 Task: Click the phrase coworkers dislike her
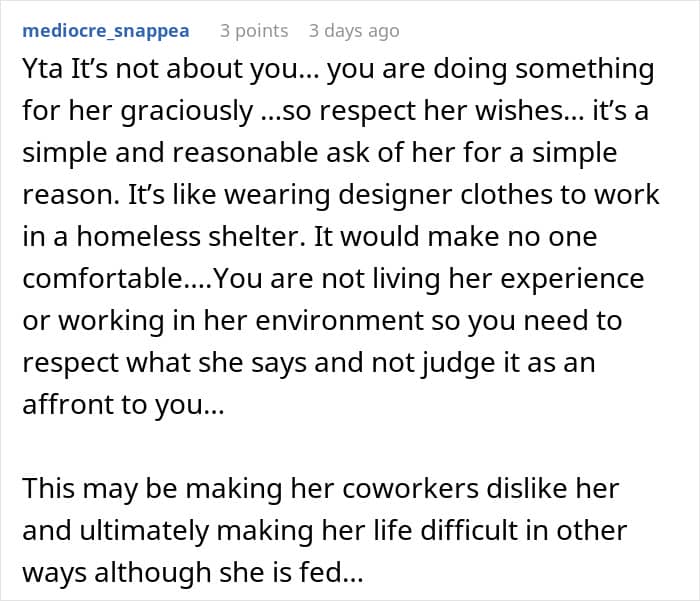[481, 488]
